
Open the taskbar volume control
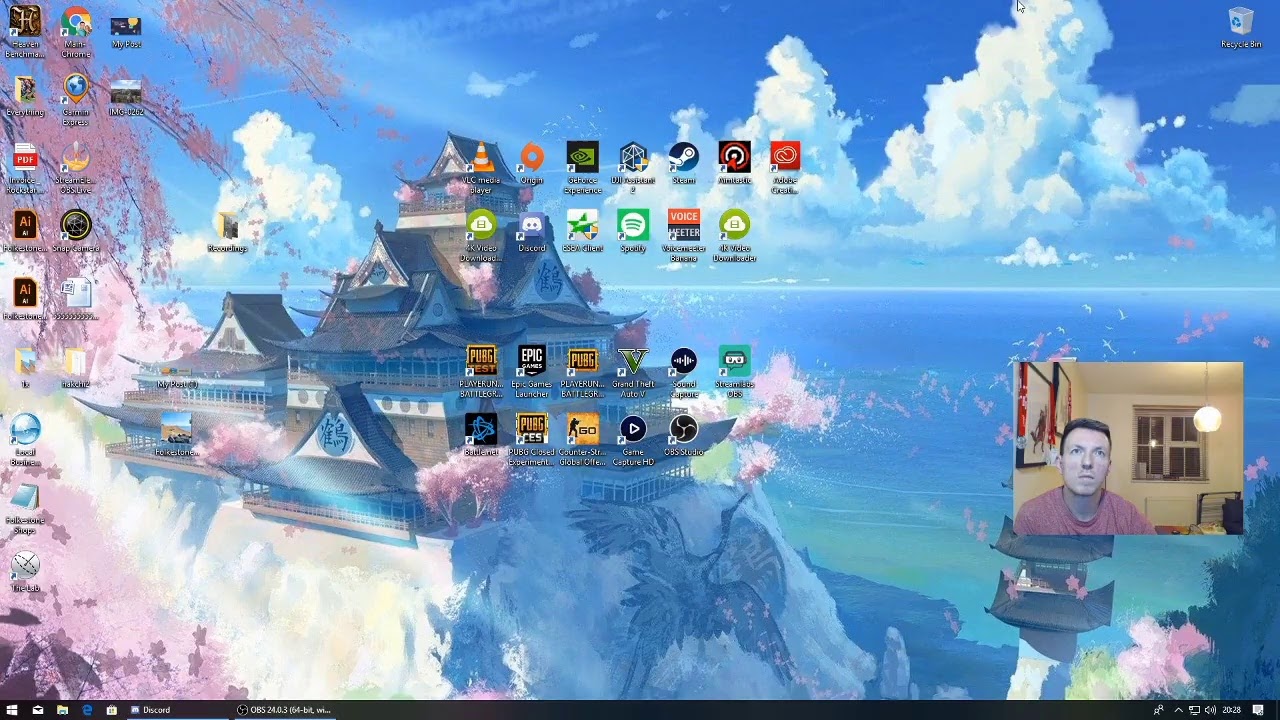coord(1210,710)
